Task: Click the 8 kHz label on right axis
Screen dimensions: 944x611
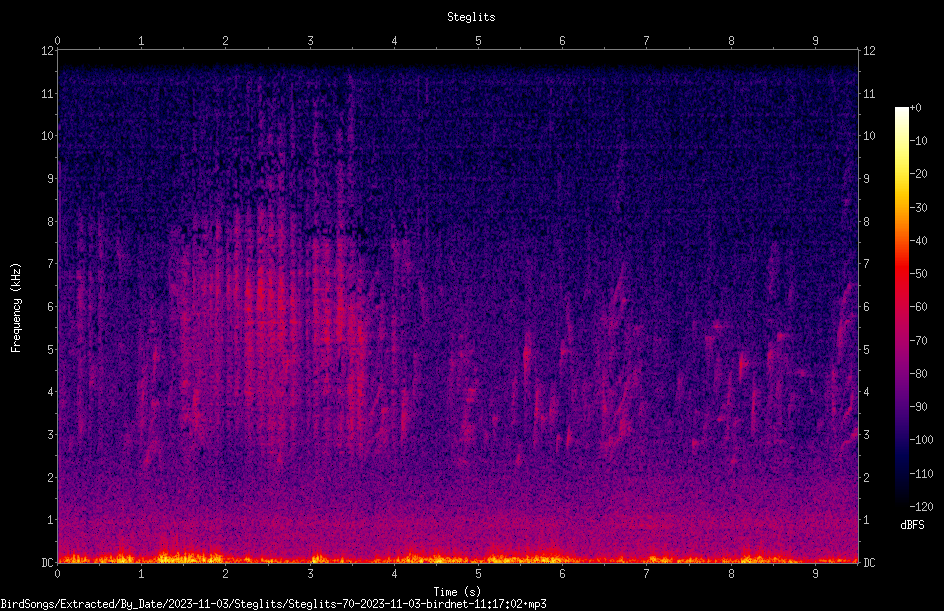Action: (866, 222)
